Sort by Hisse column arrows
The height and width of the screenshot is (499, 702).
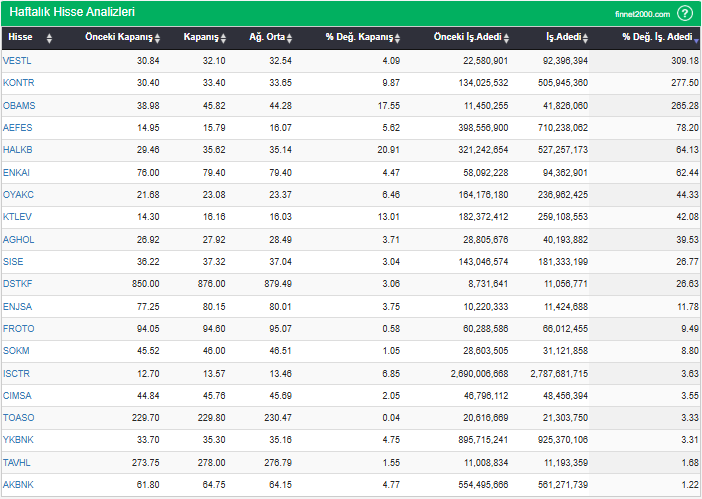point(40,38)
